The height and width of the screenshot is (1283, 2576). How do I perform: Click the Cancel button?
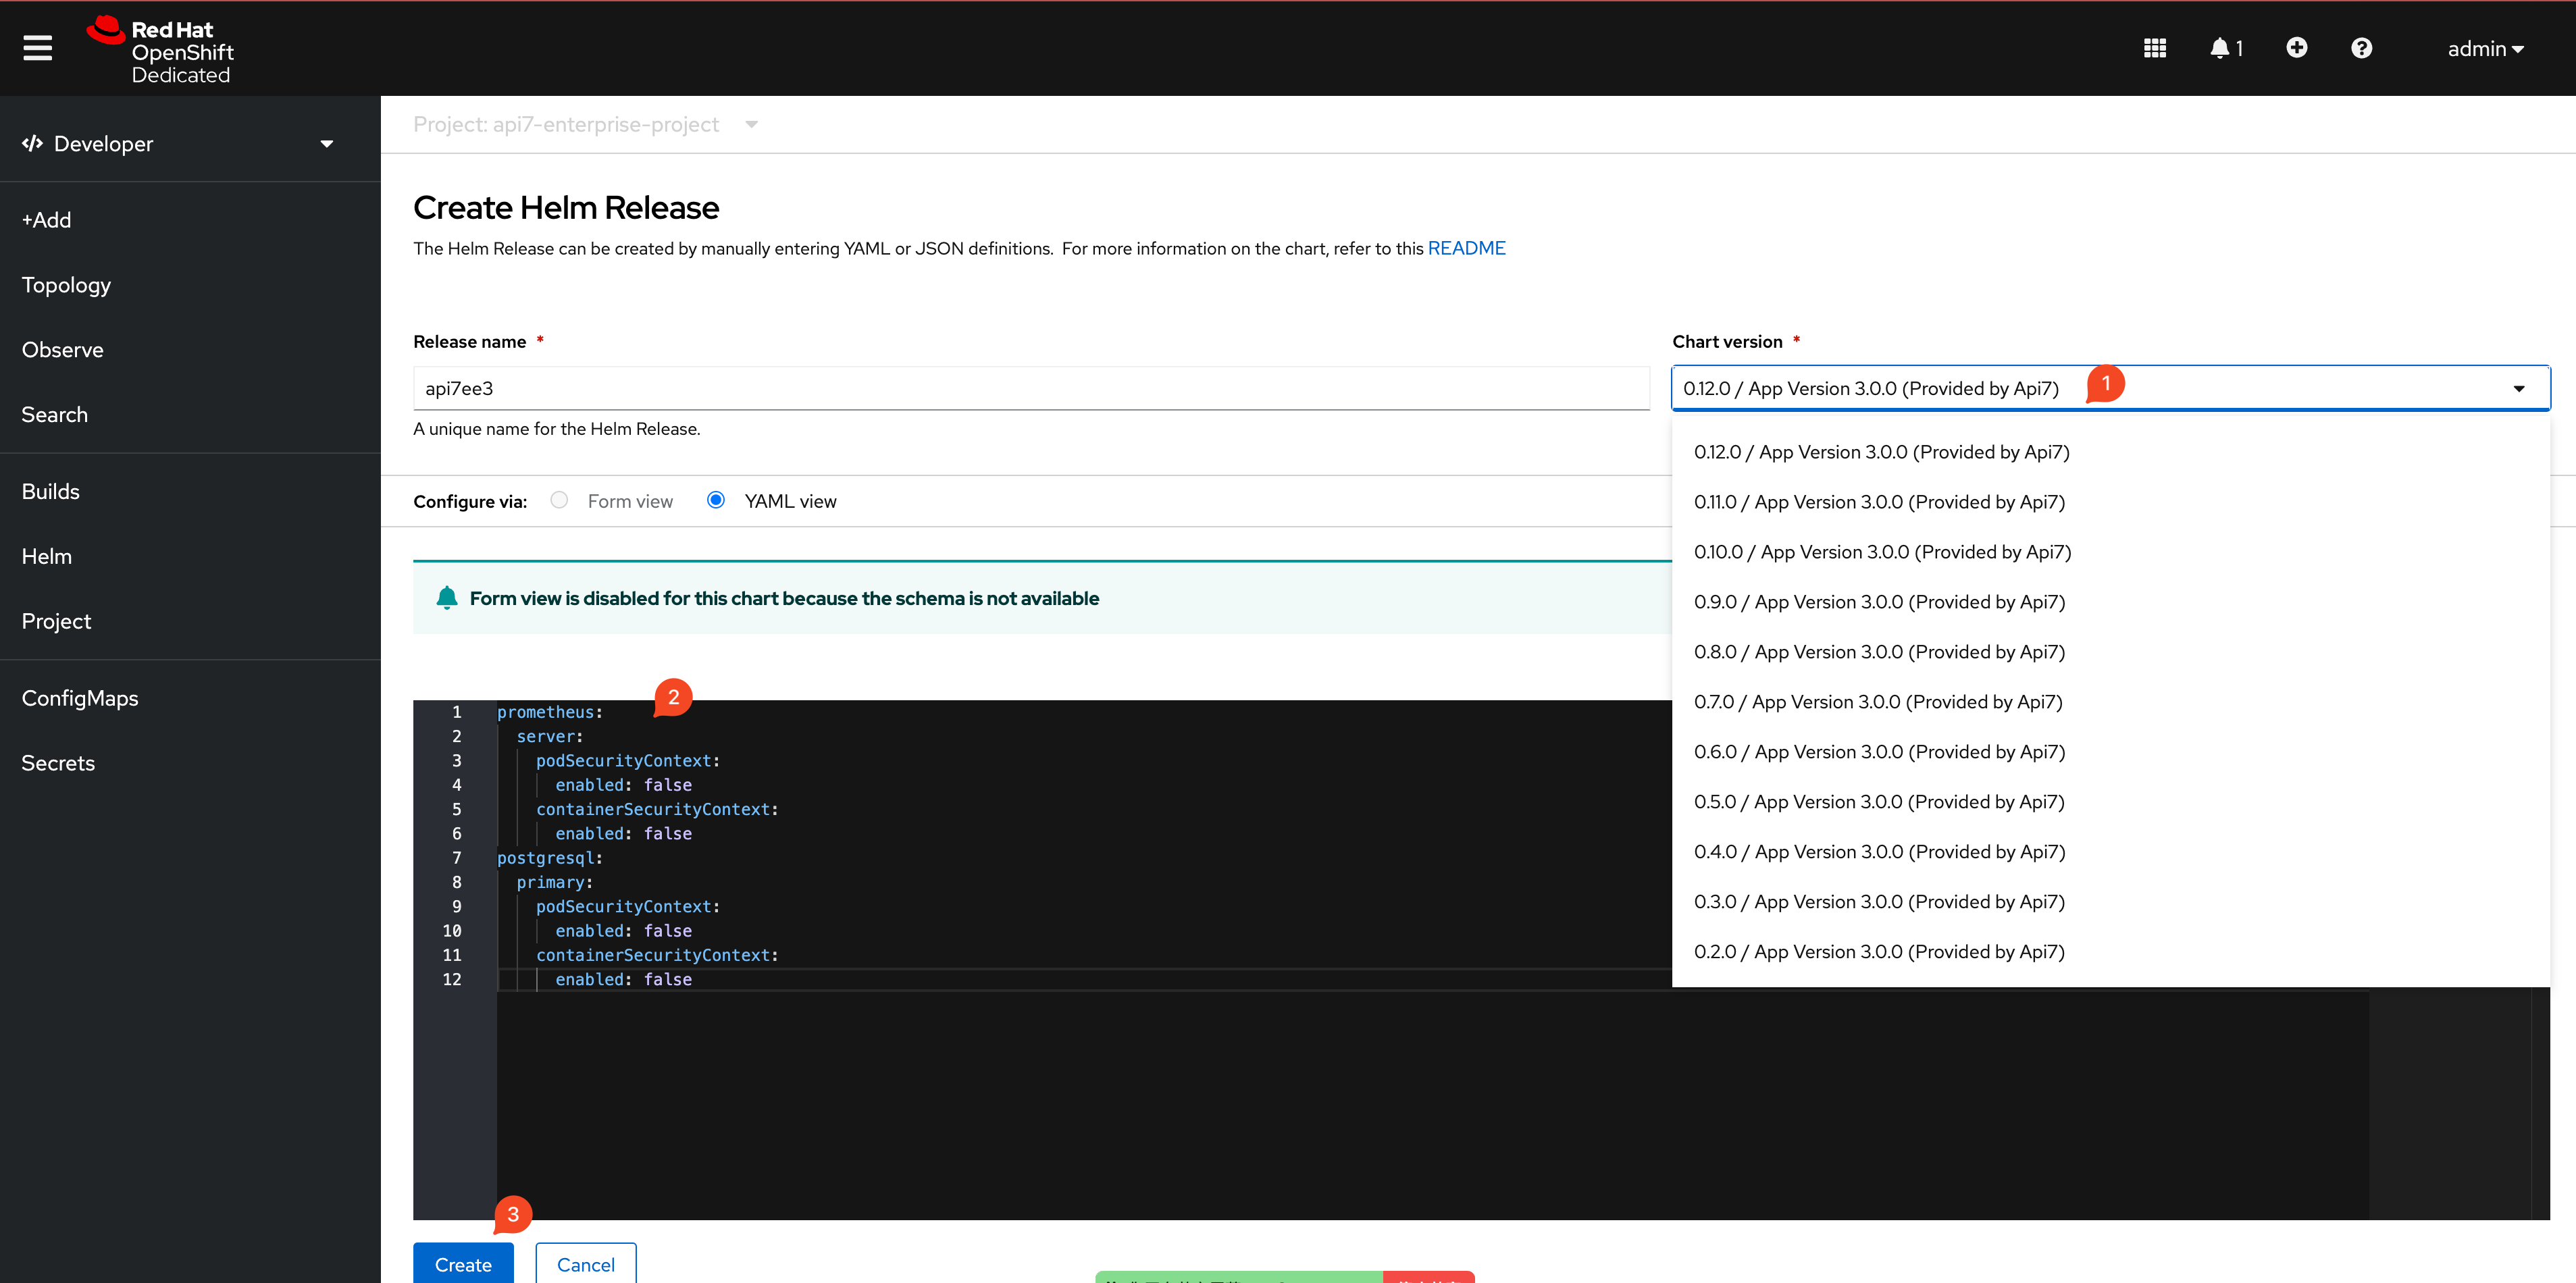pos(586,1263)
